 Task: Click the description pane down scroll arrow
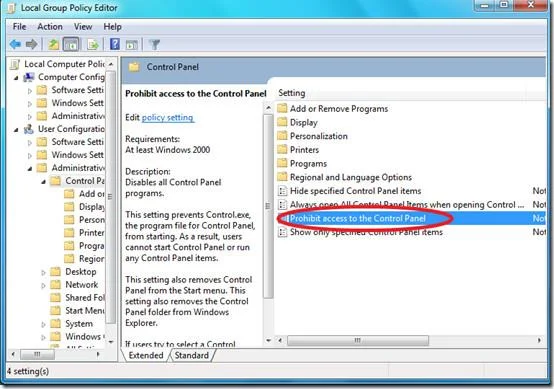(x=268, y=341)
